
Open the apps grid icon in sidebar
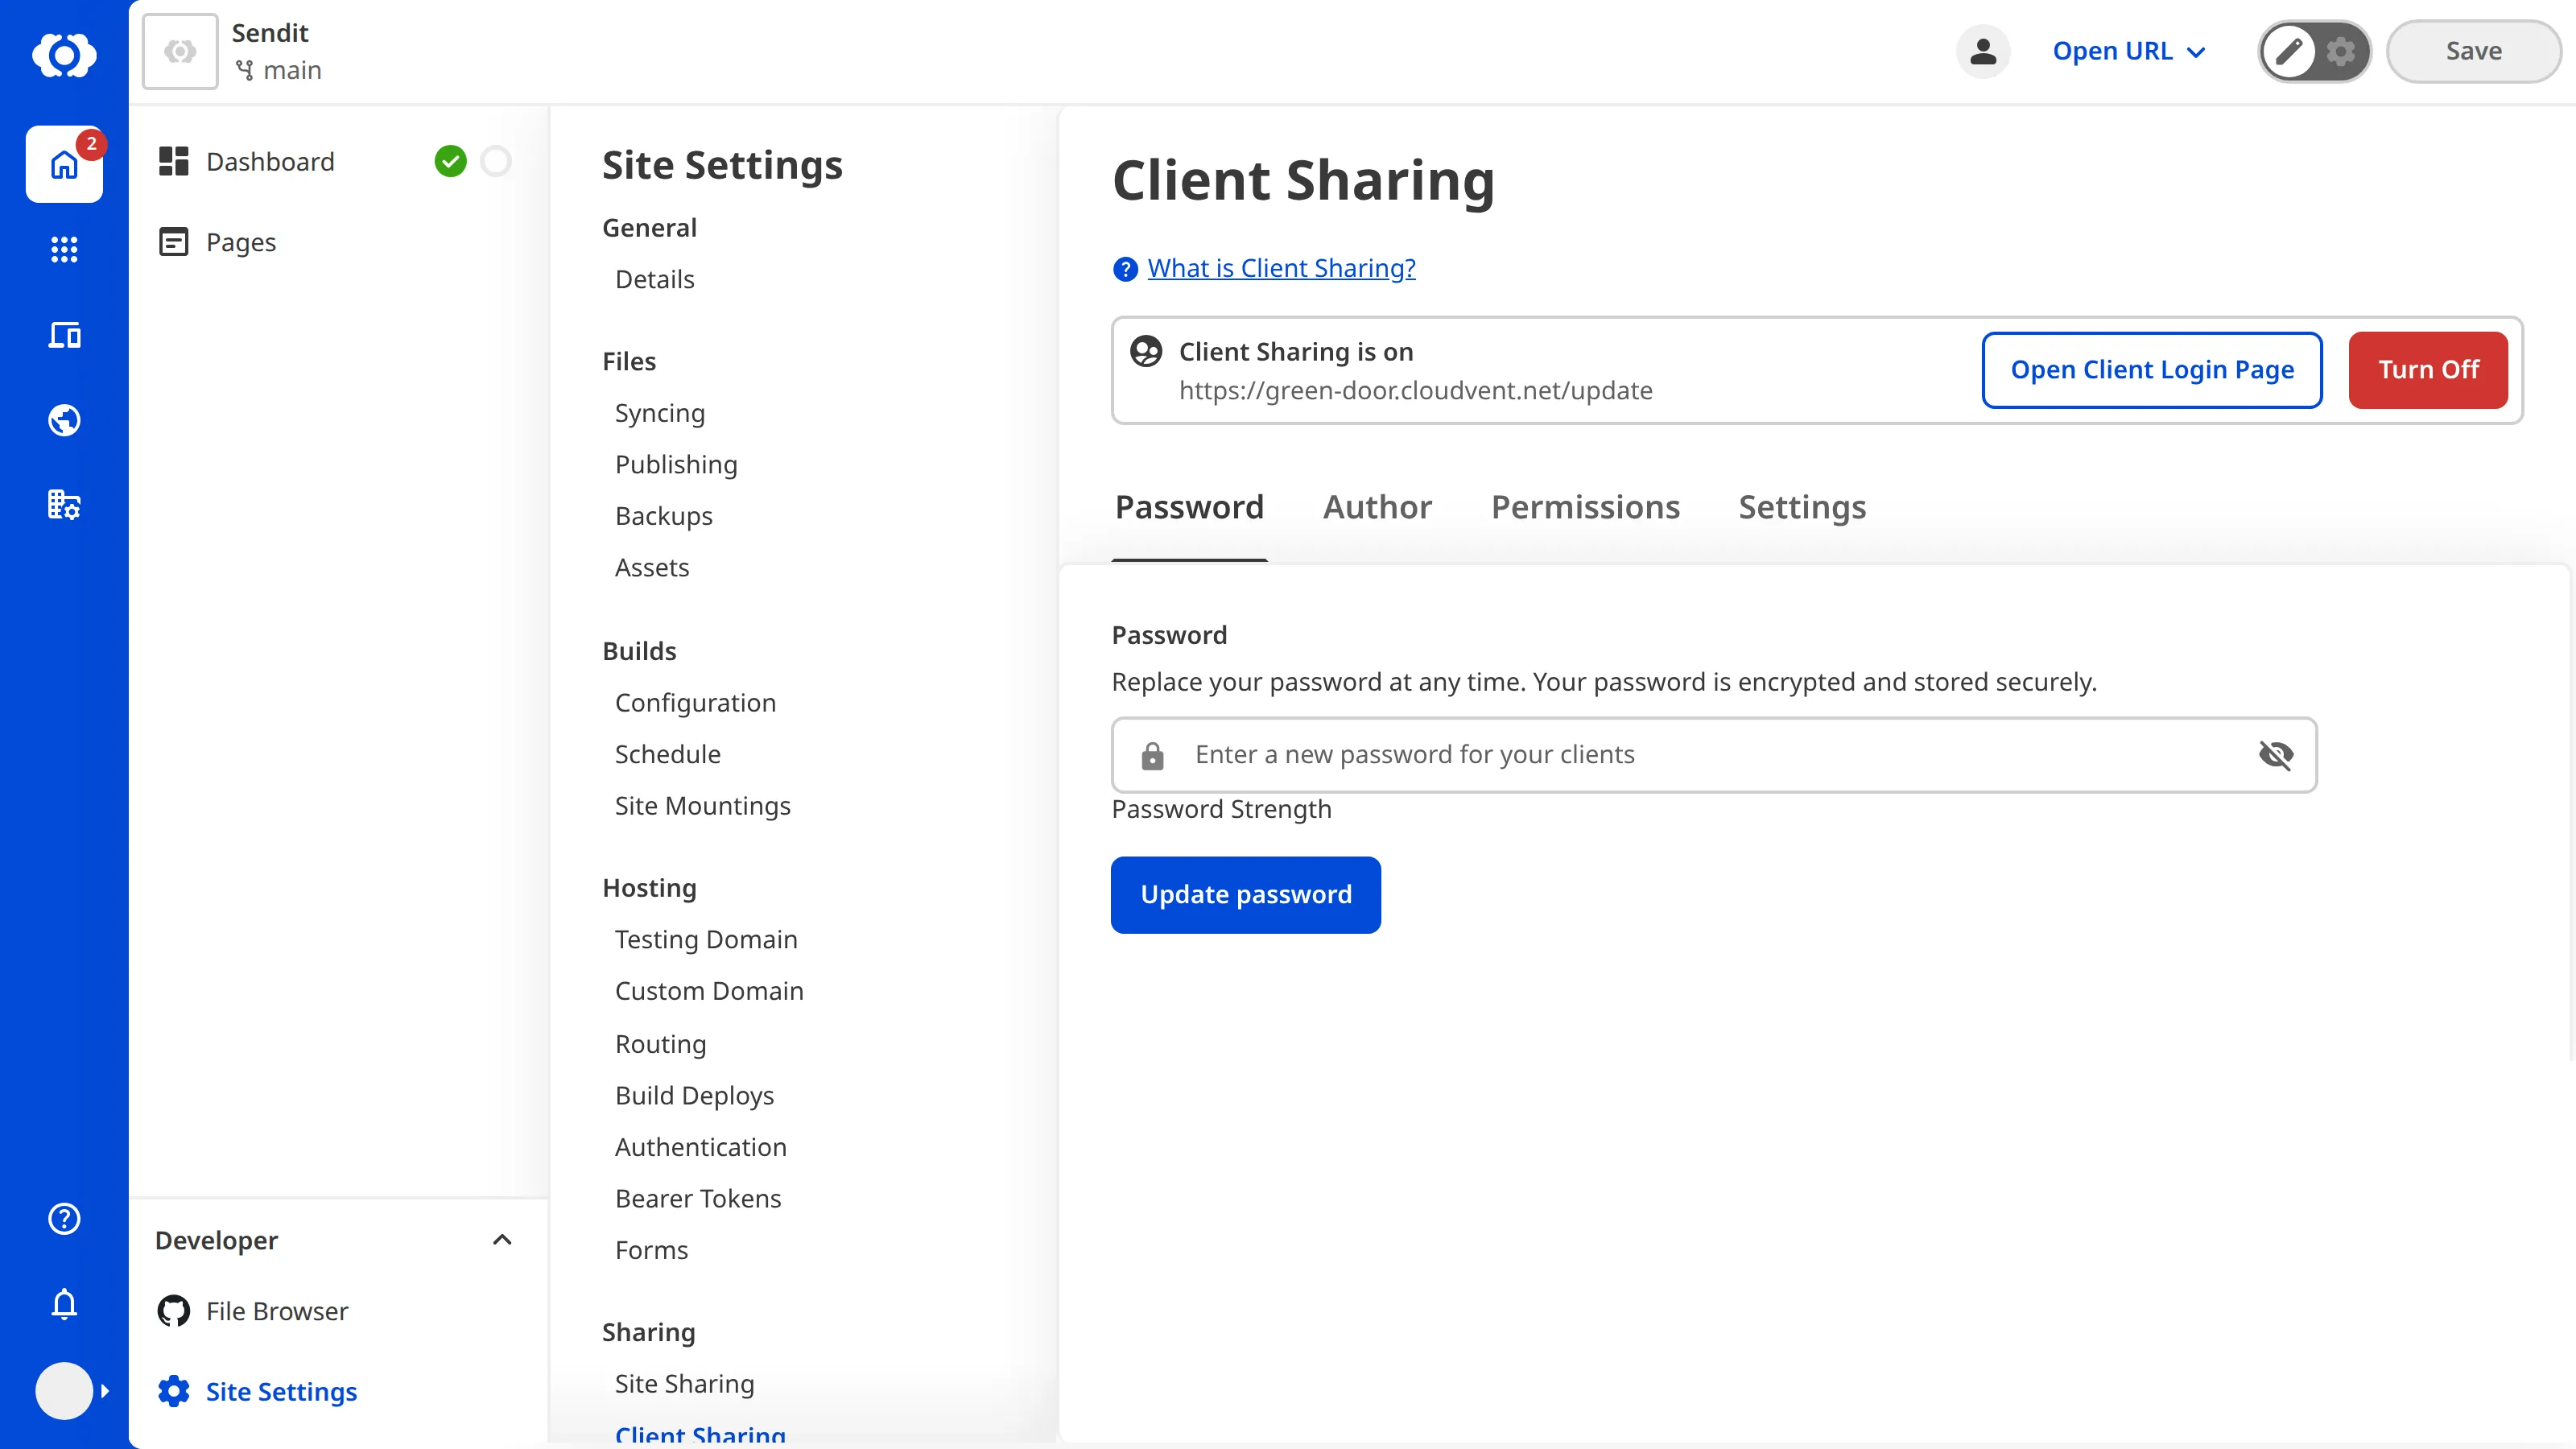(x=64, y=249)
